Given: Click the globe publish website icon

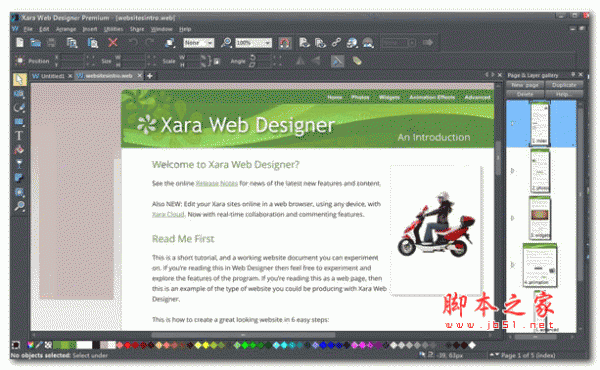Looking at the screenshot, I should (352, 42).
